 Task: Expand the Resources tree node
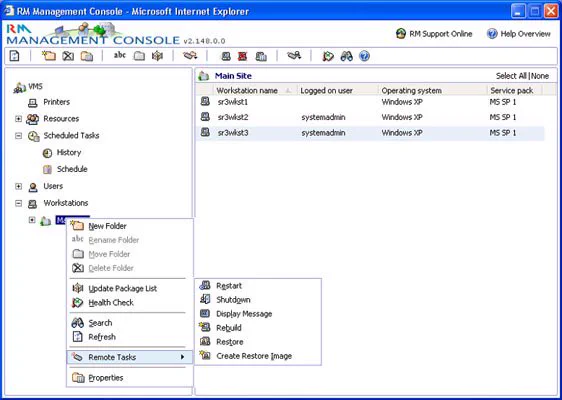pyautogui.click(x=18, y=119)
